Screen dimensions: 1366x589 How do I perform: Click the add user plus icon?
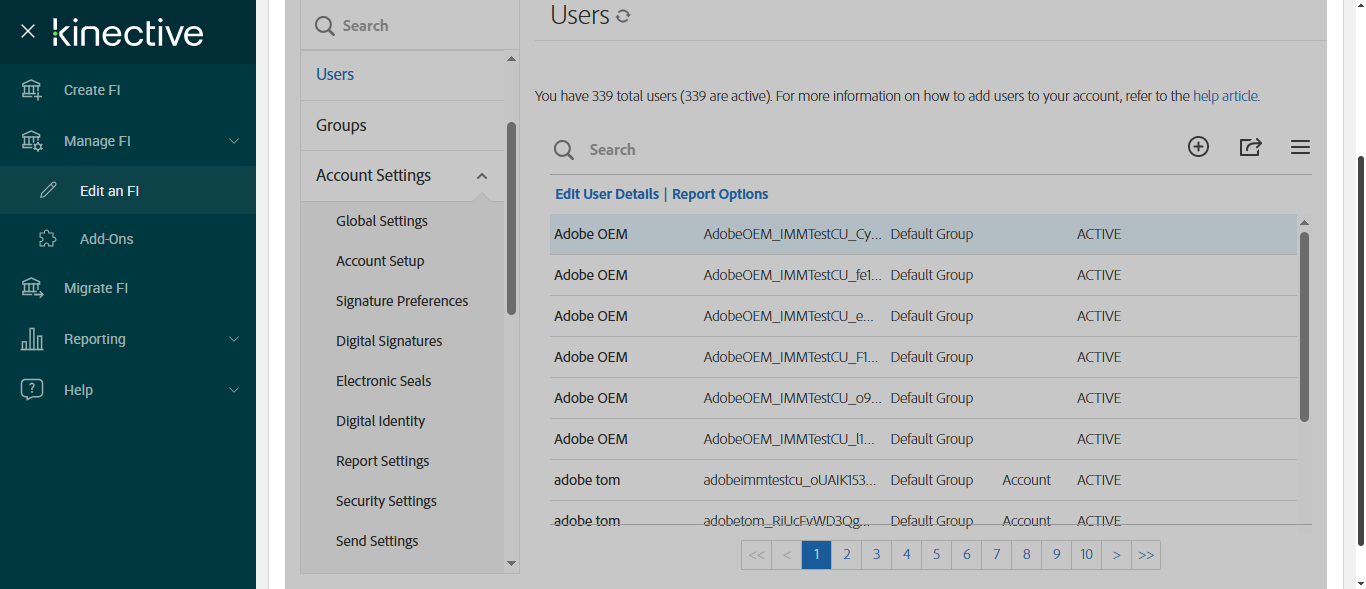pos(1198,147)
